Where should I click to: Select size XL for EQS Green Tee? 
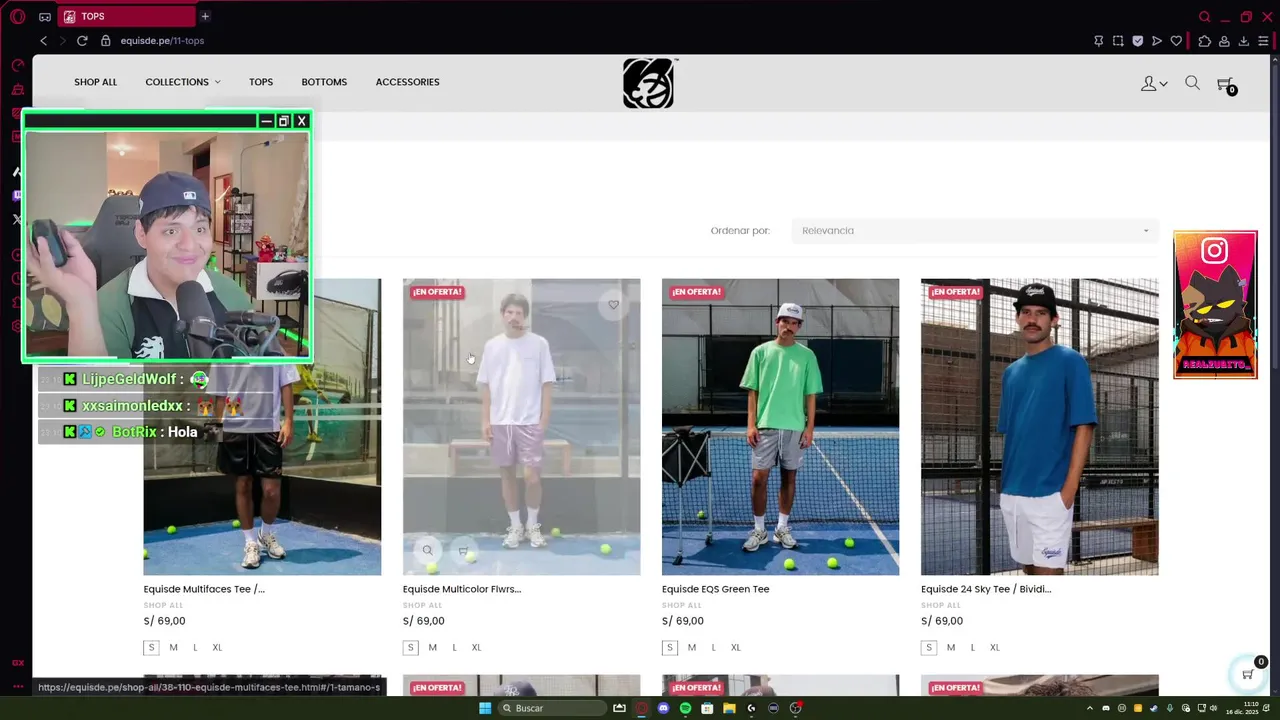pos(735,647)
